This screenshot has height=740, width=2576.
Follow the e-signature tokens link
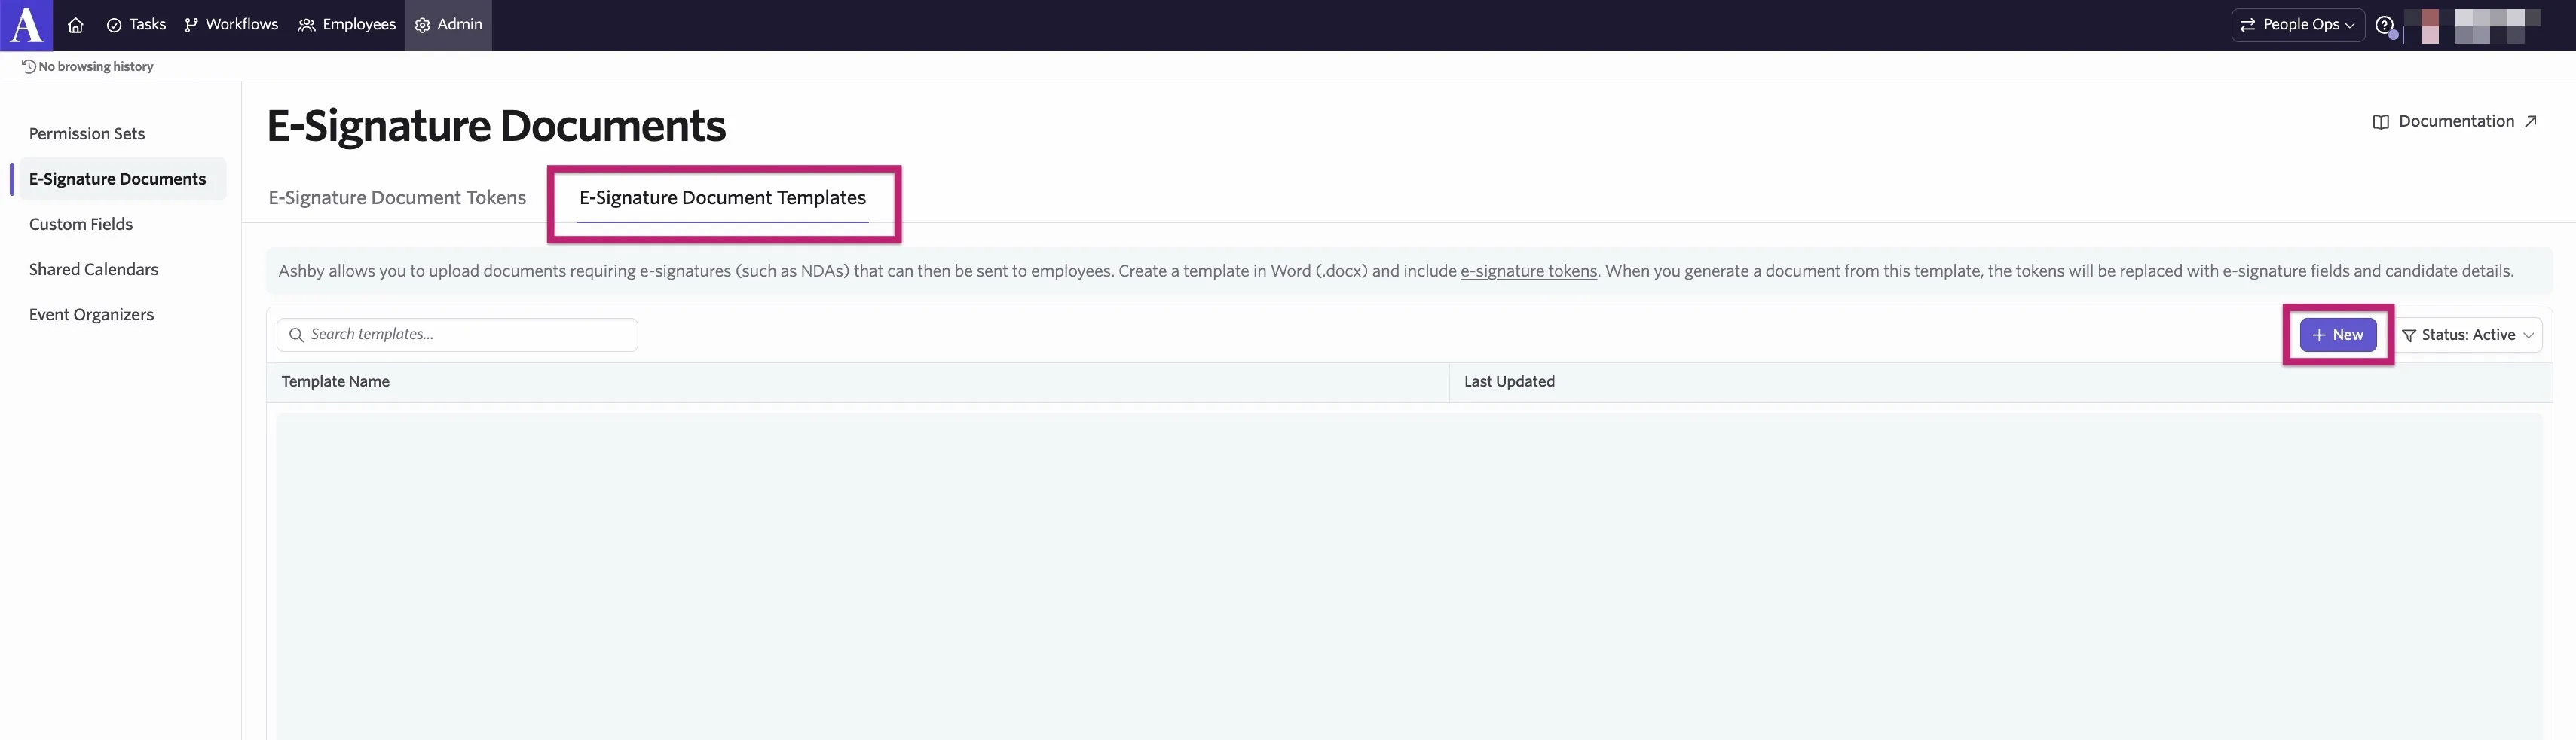point(1529,271)
